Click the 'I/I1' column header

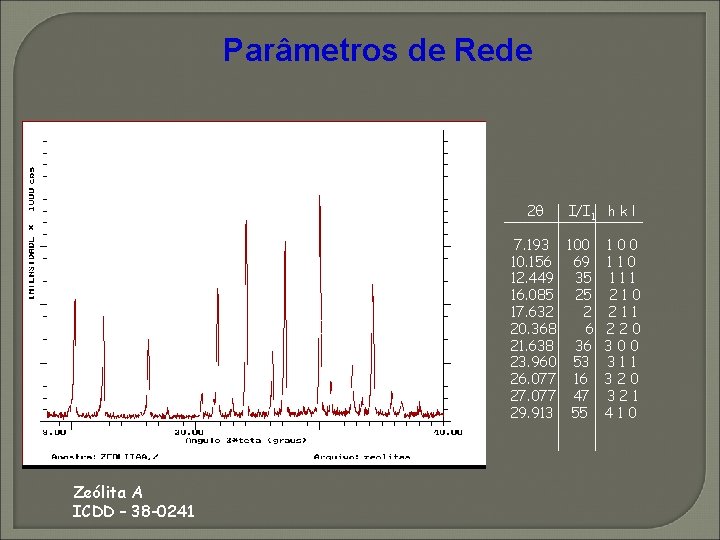coord(581,212)
